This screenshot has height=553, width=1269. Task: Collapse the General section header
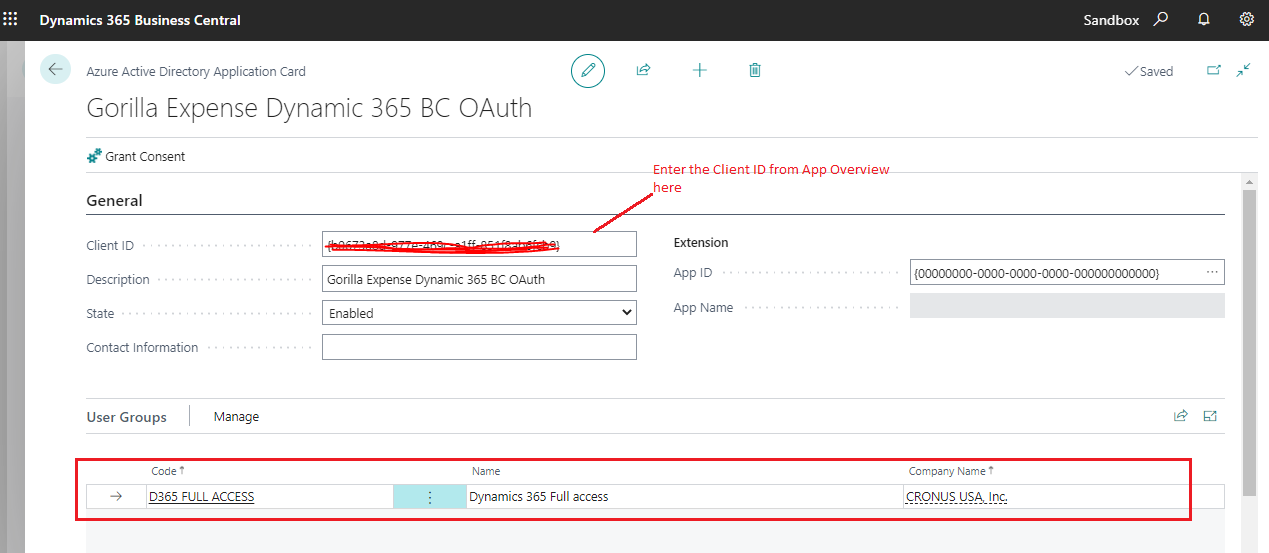point(115,200)
